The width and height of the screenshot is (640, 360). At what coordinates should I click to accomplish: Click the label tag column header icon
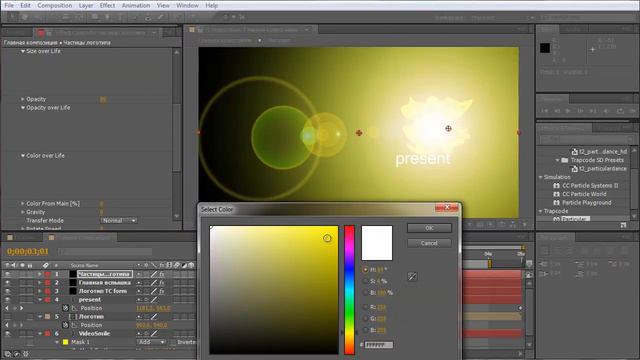[46, 266]
